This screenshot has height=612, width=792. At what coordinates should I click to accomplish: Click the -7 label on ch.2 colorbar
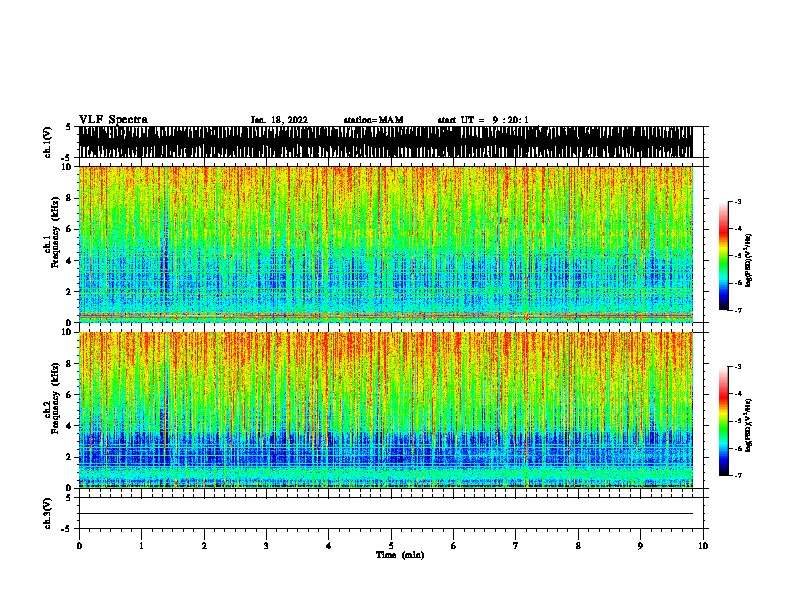click(738, 475)
